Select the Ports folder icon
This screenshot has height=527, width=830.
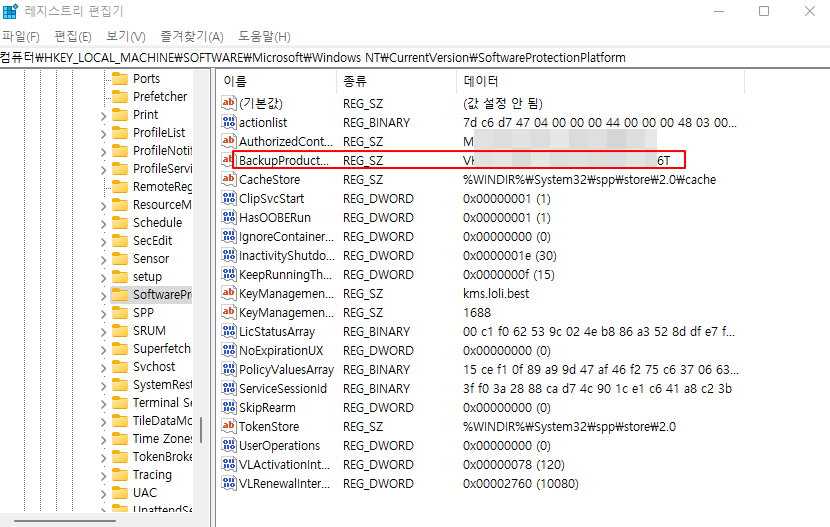(120, 79)
